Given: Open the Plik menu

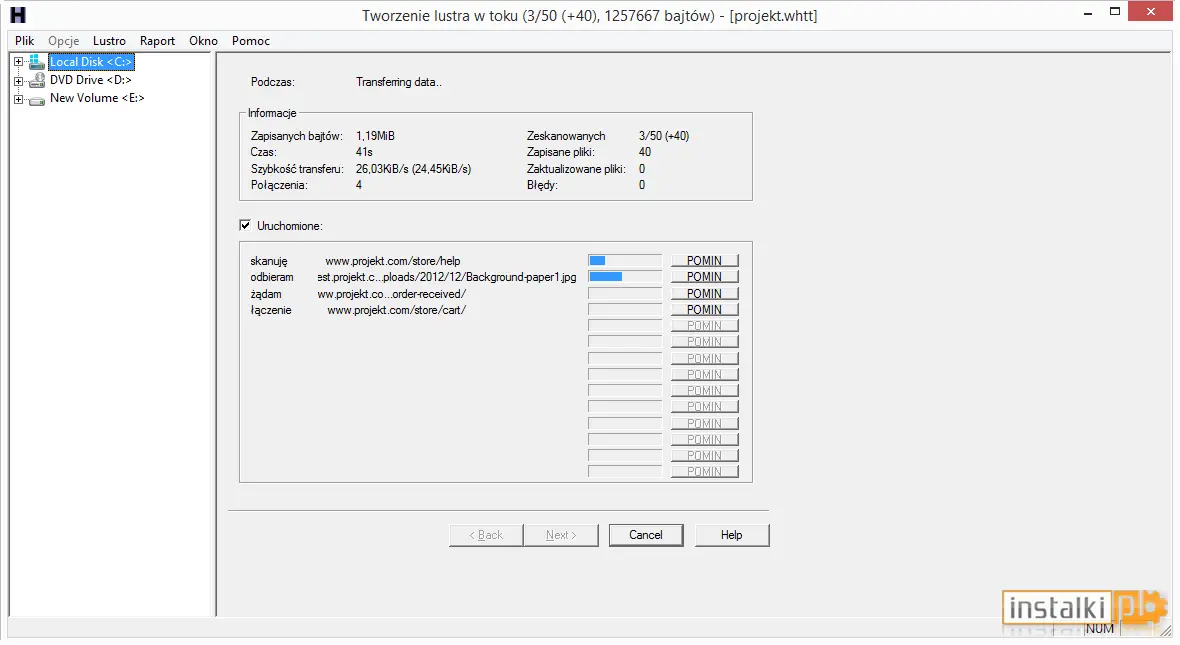Looking at the screenshot, I should click(25, 41).
